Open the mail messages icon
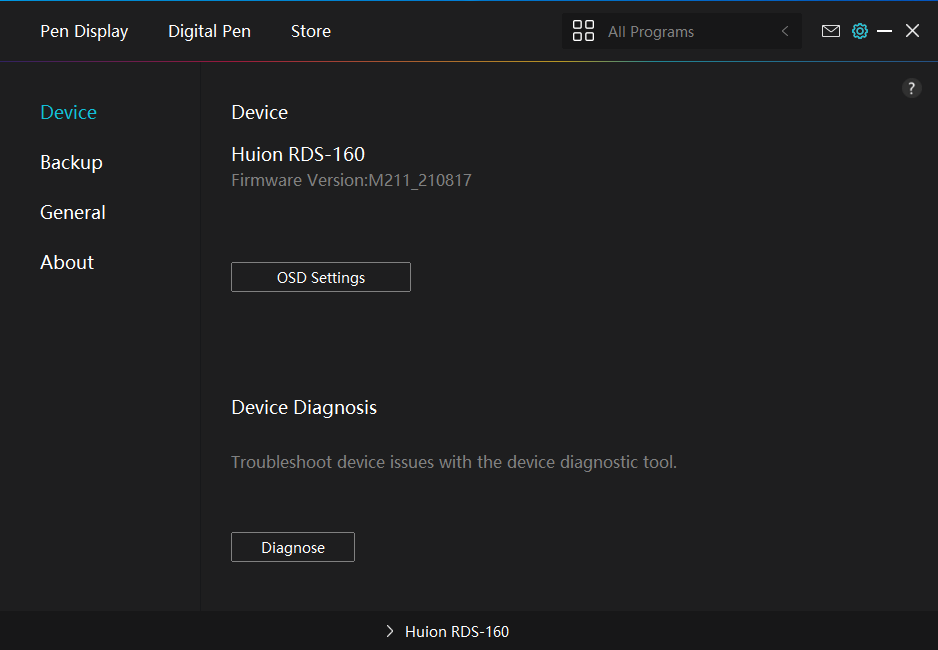The height and width of the screenshot is (650, 938). [830, 31]
